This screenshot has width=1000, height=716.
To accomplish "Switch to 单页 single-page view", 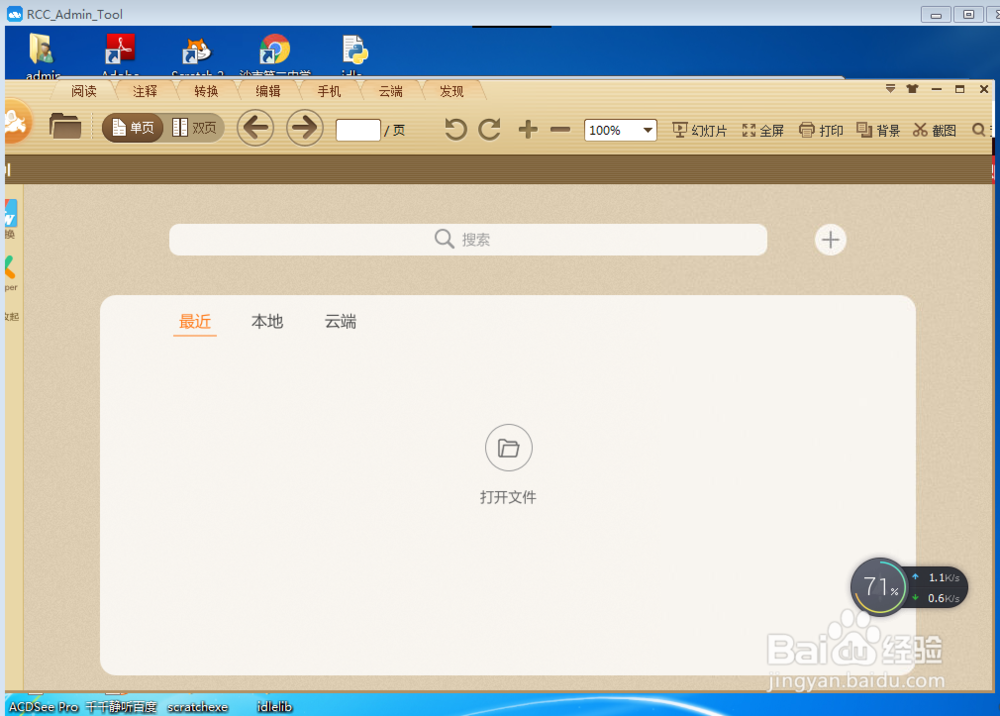I will 132,128.
